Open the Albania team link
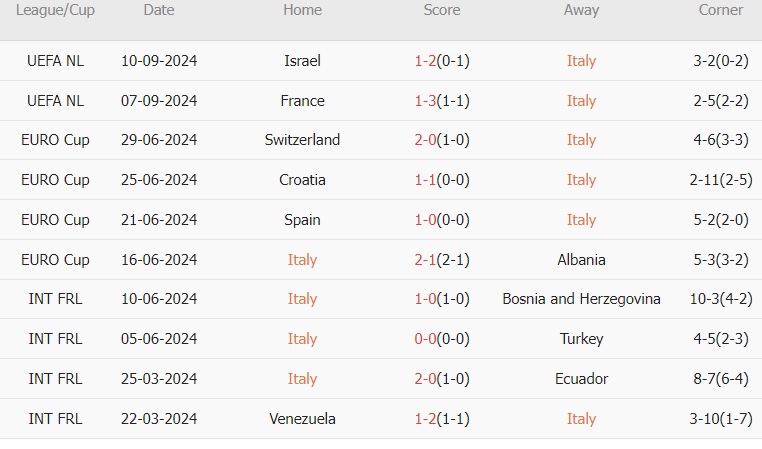Viewport: 762px width, 449px height. [581, 260]
